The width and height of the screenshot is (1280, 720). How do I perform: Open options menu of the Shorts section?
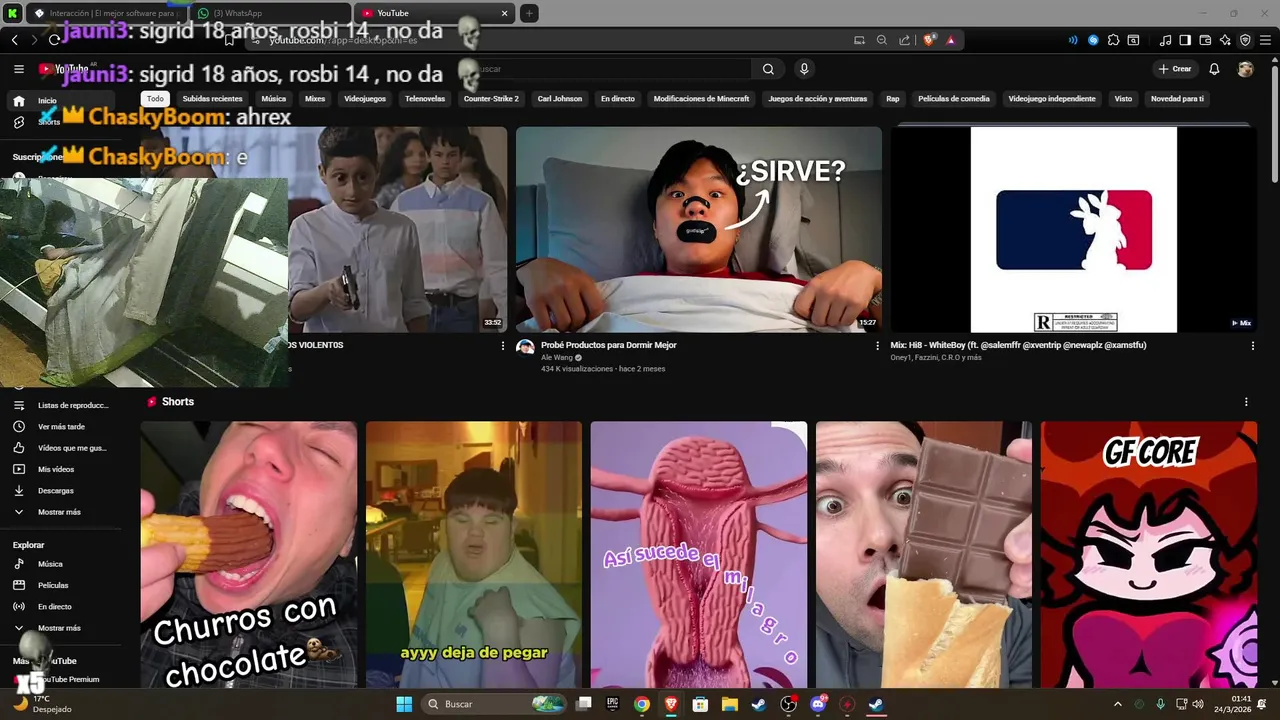click(1246, 402)
